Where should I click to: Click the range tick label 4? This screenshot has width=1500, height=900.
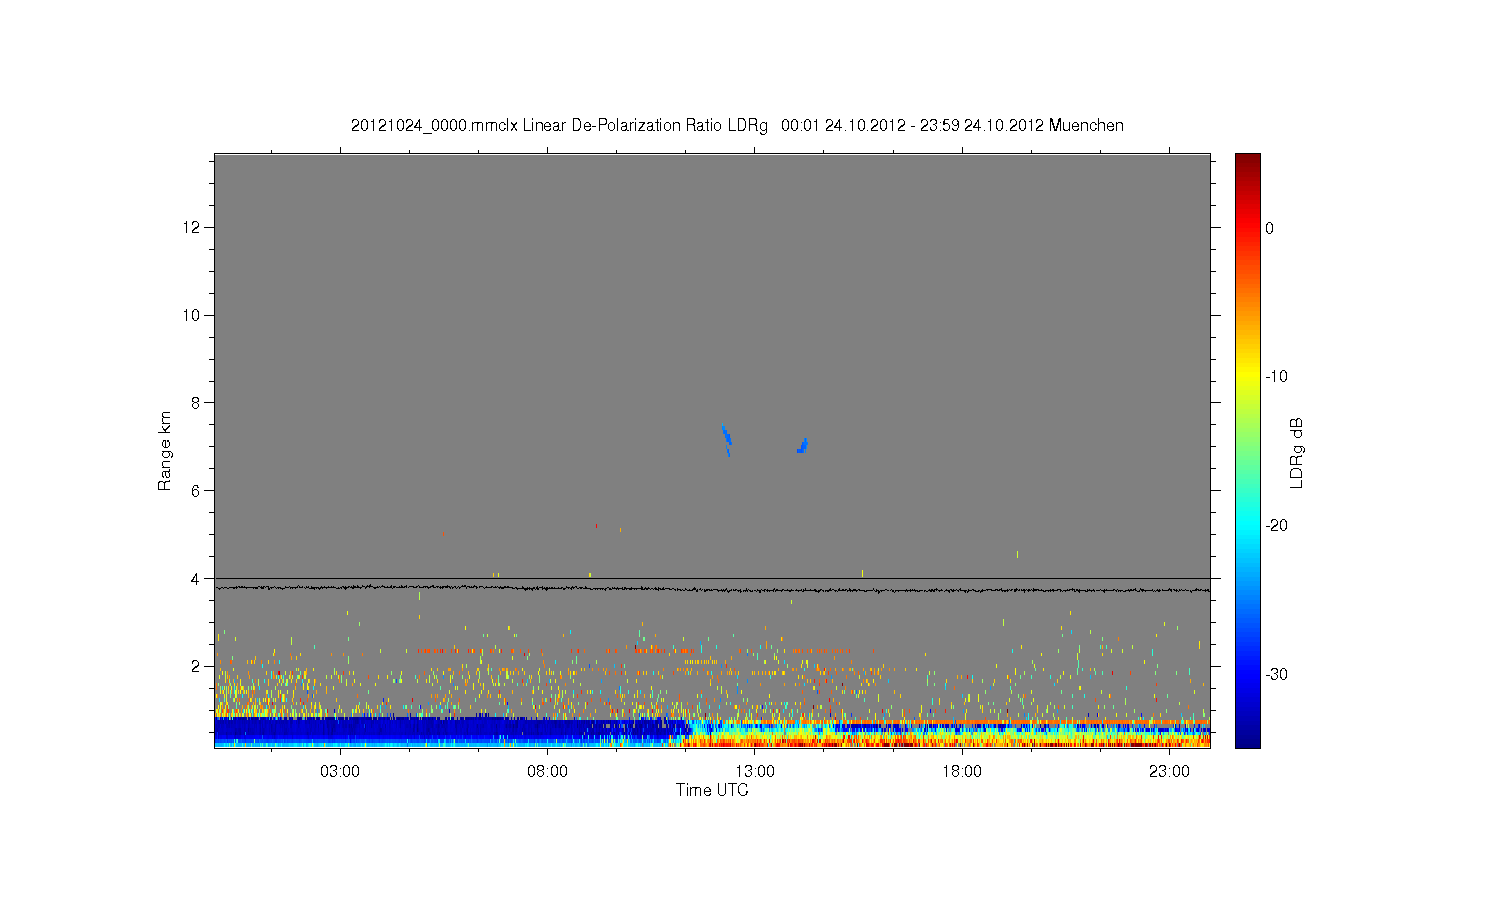click(x=196, y=578)
